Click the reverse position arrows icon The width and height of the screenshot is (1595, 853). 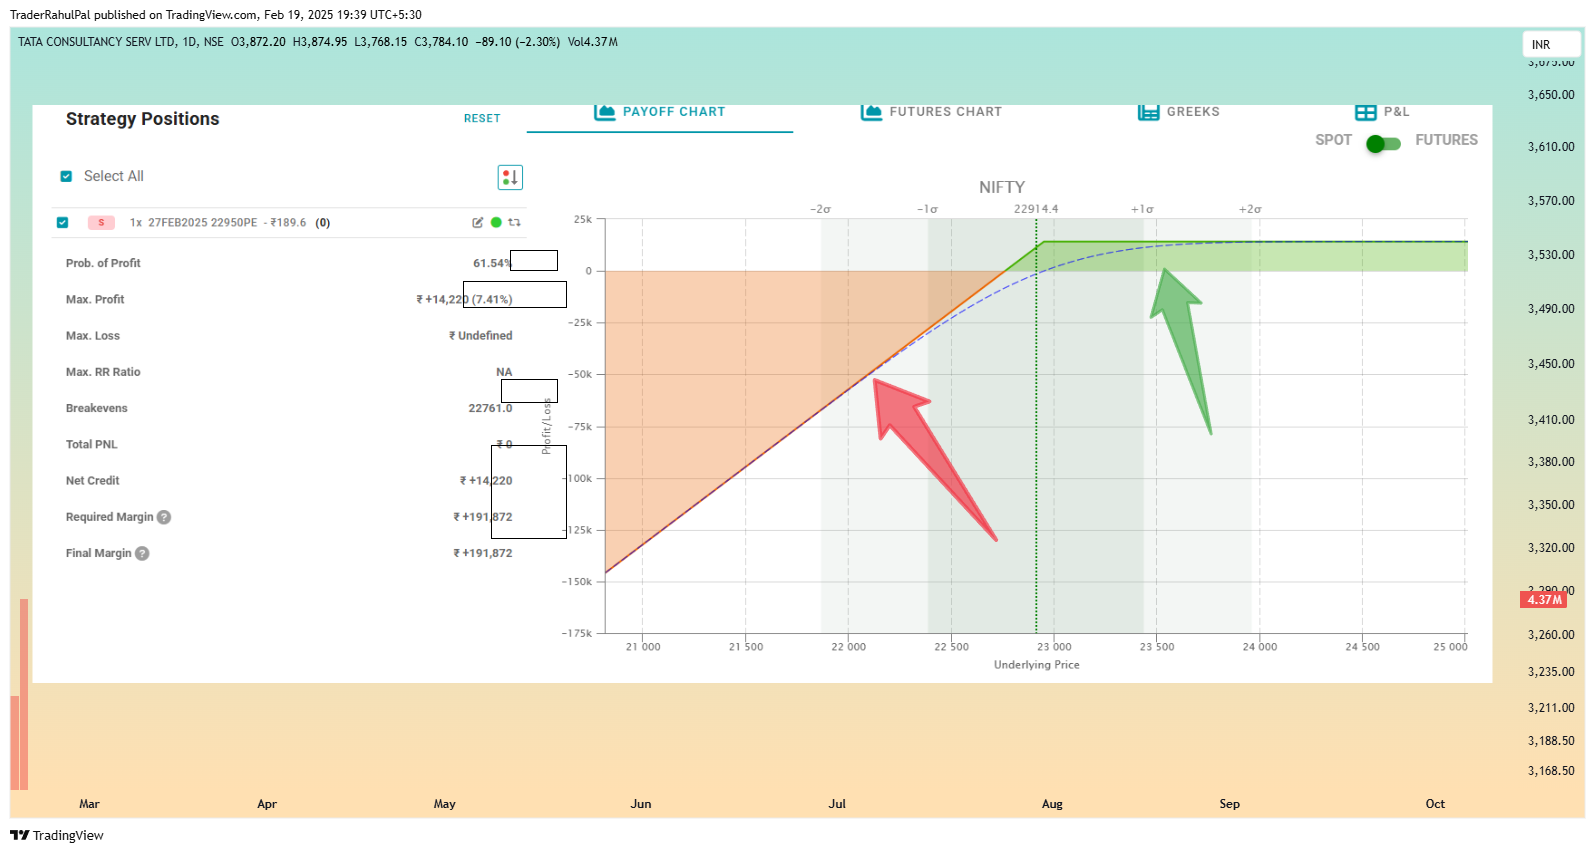pos(514,222)
